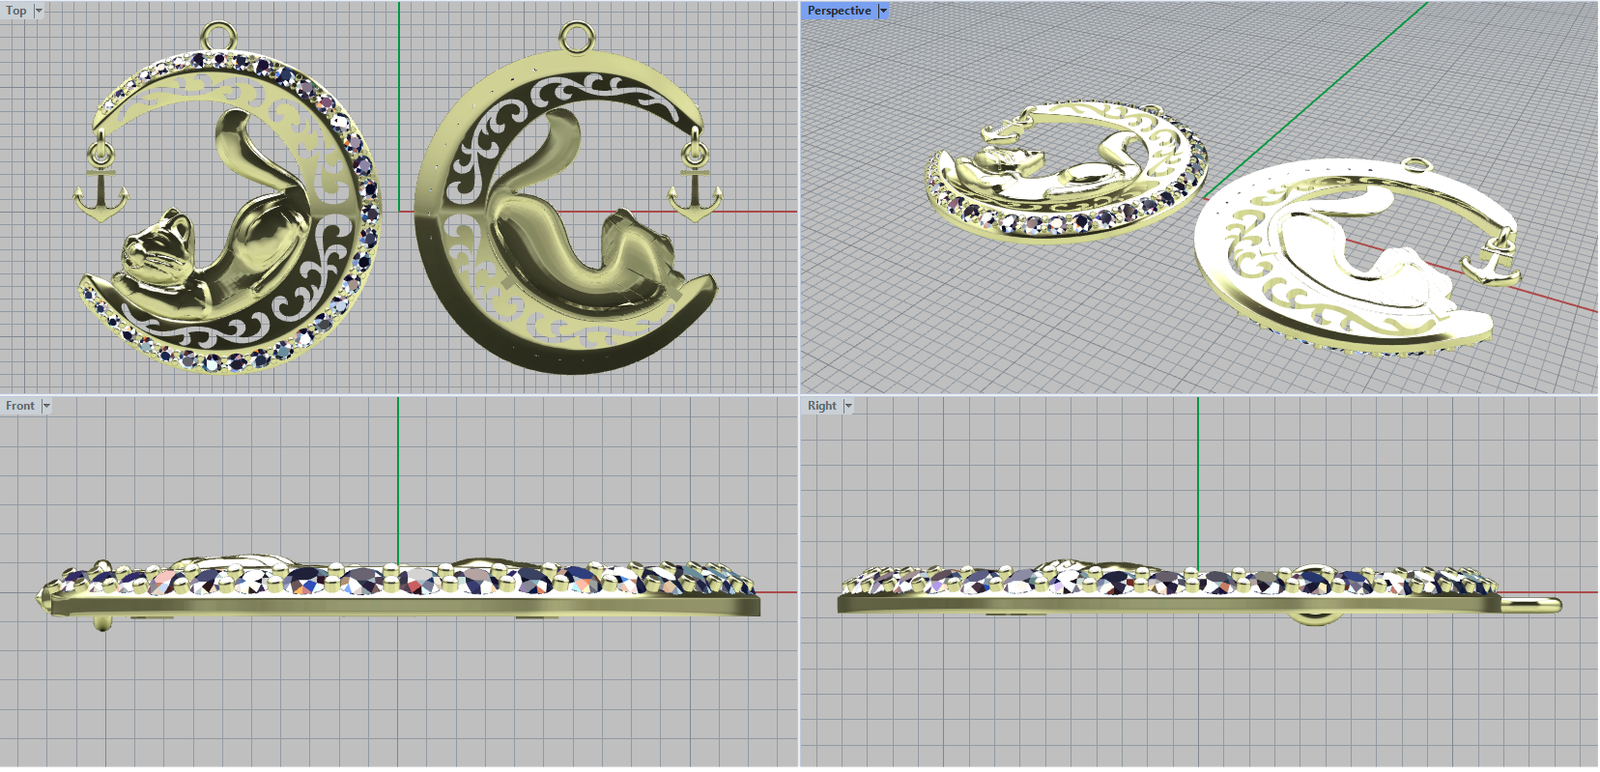The image size is (1600, 772).
Task: Activate the Right viewport title label
Action: coord(821,406)
